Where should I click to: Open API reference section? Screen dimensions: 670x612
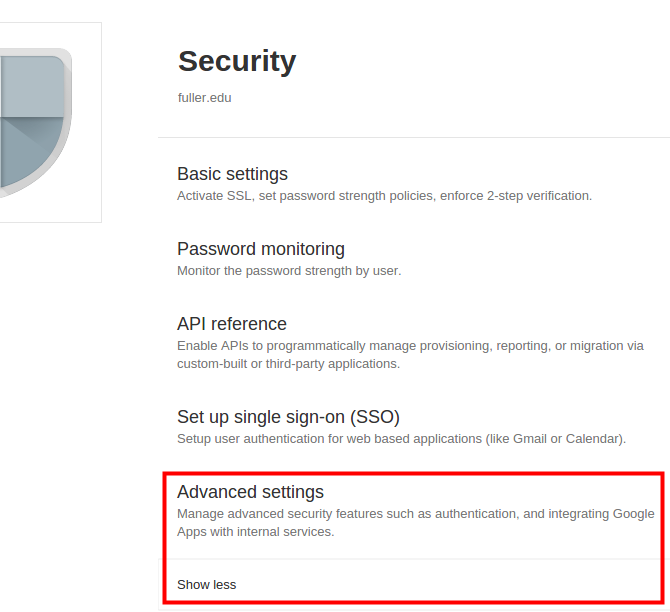click(232, 324)
